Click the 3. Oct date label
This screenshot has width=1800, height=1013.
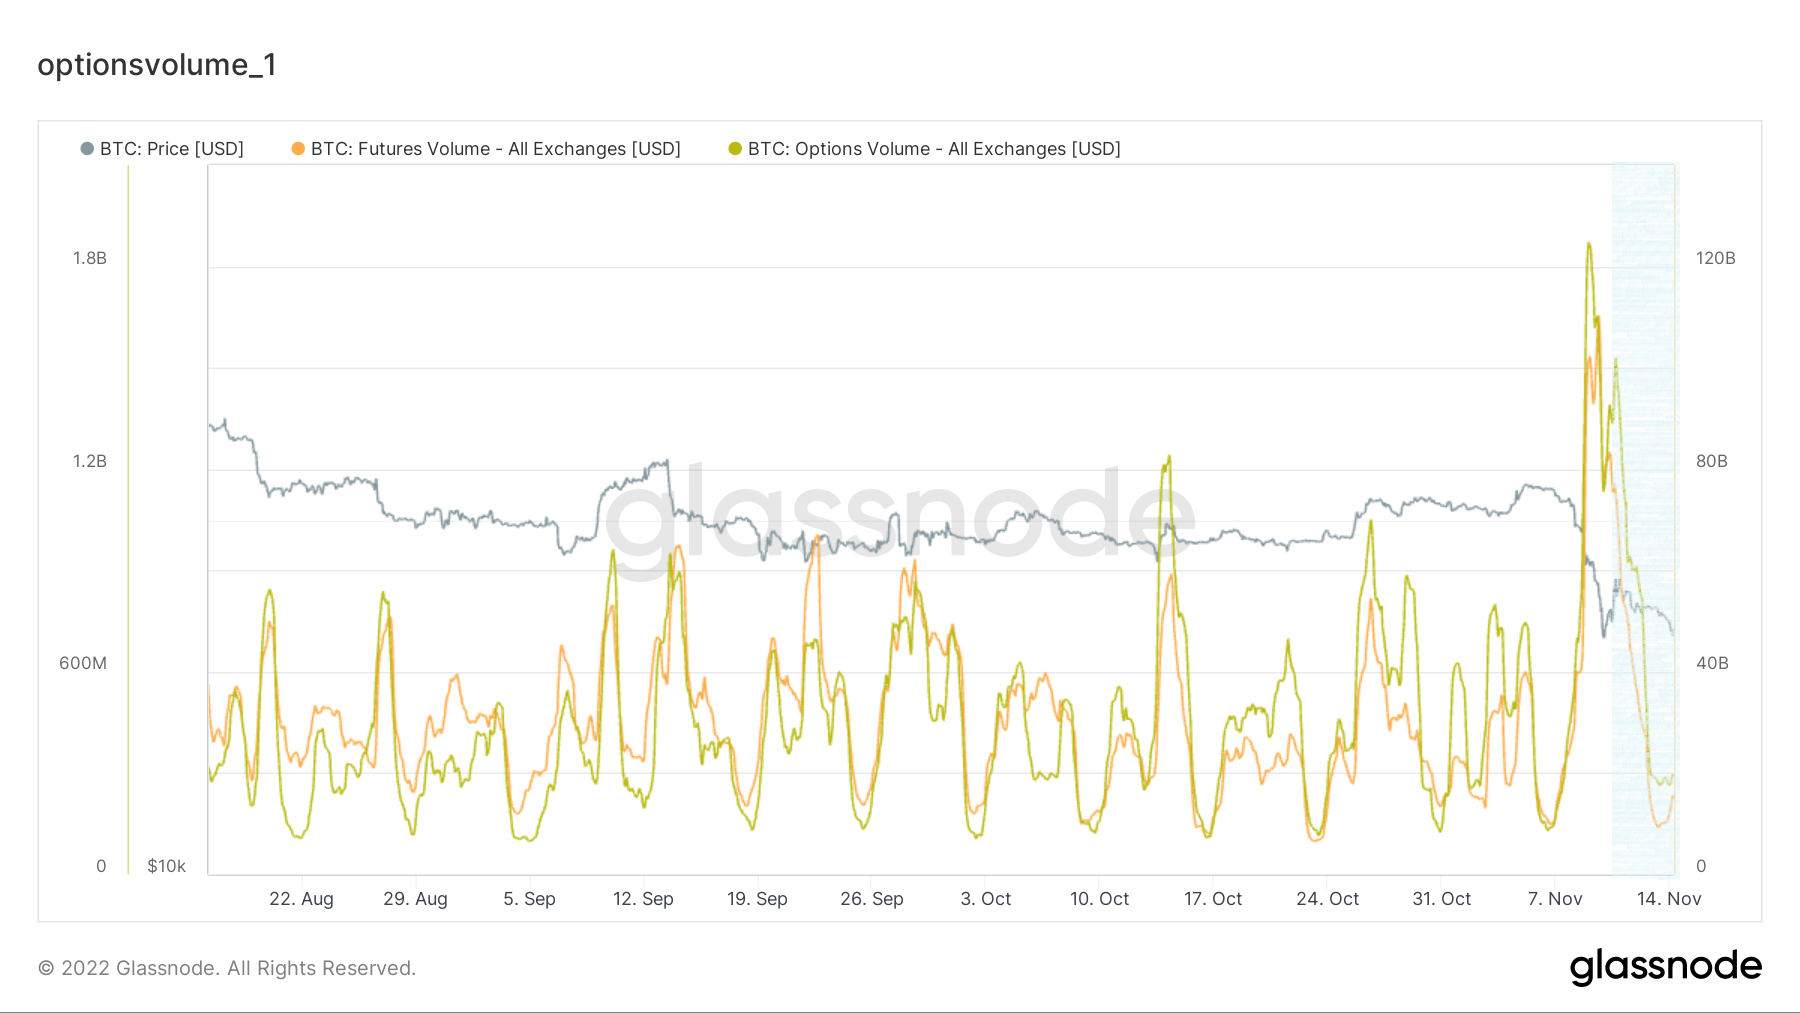pos(985,899)
